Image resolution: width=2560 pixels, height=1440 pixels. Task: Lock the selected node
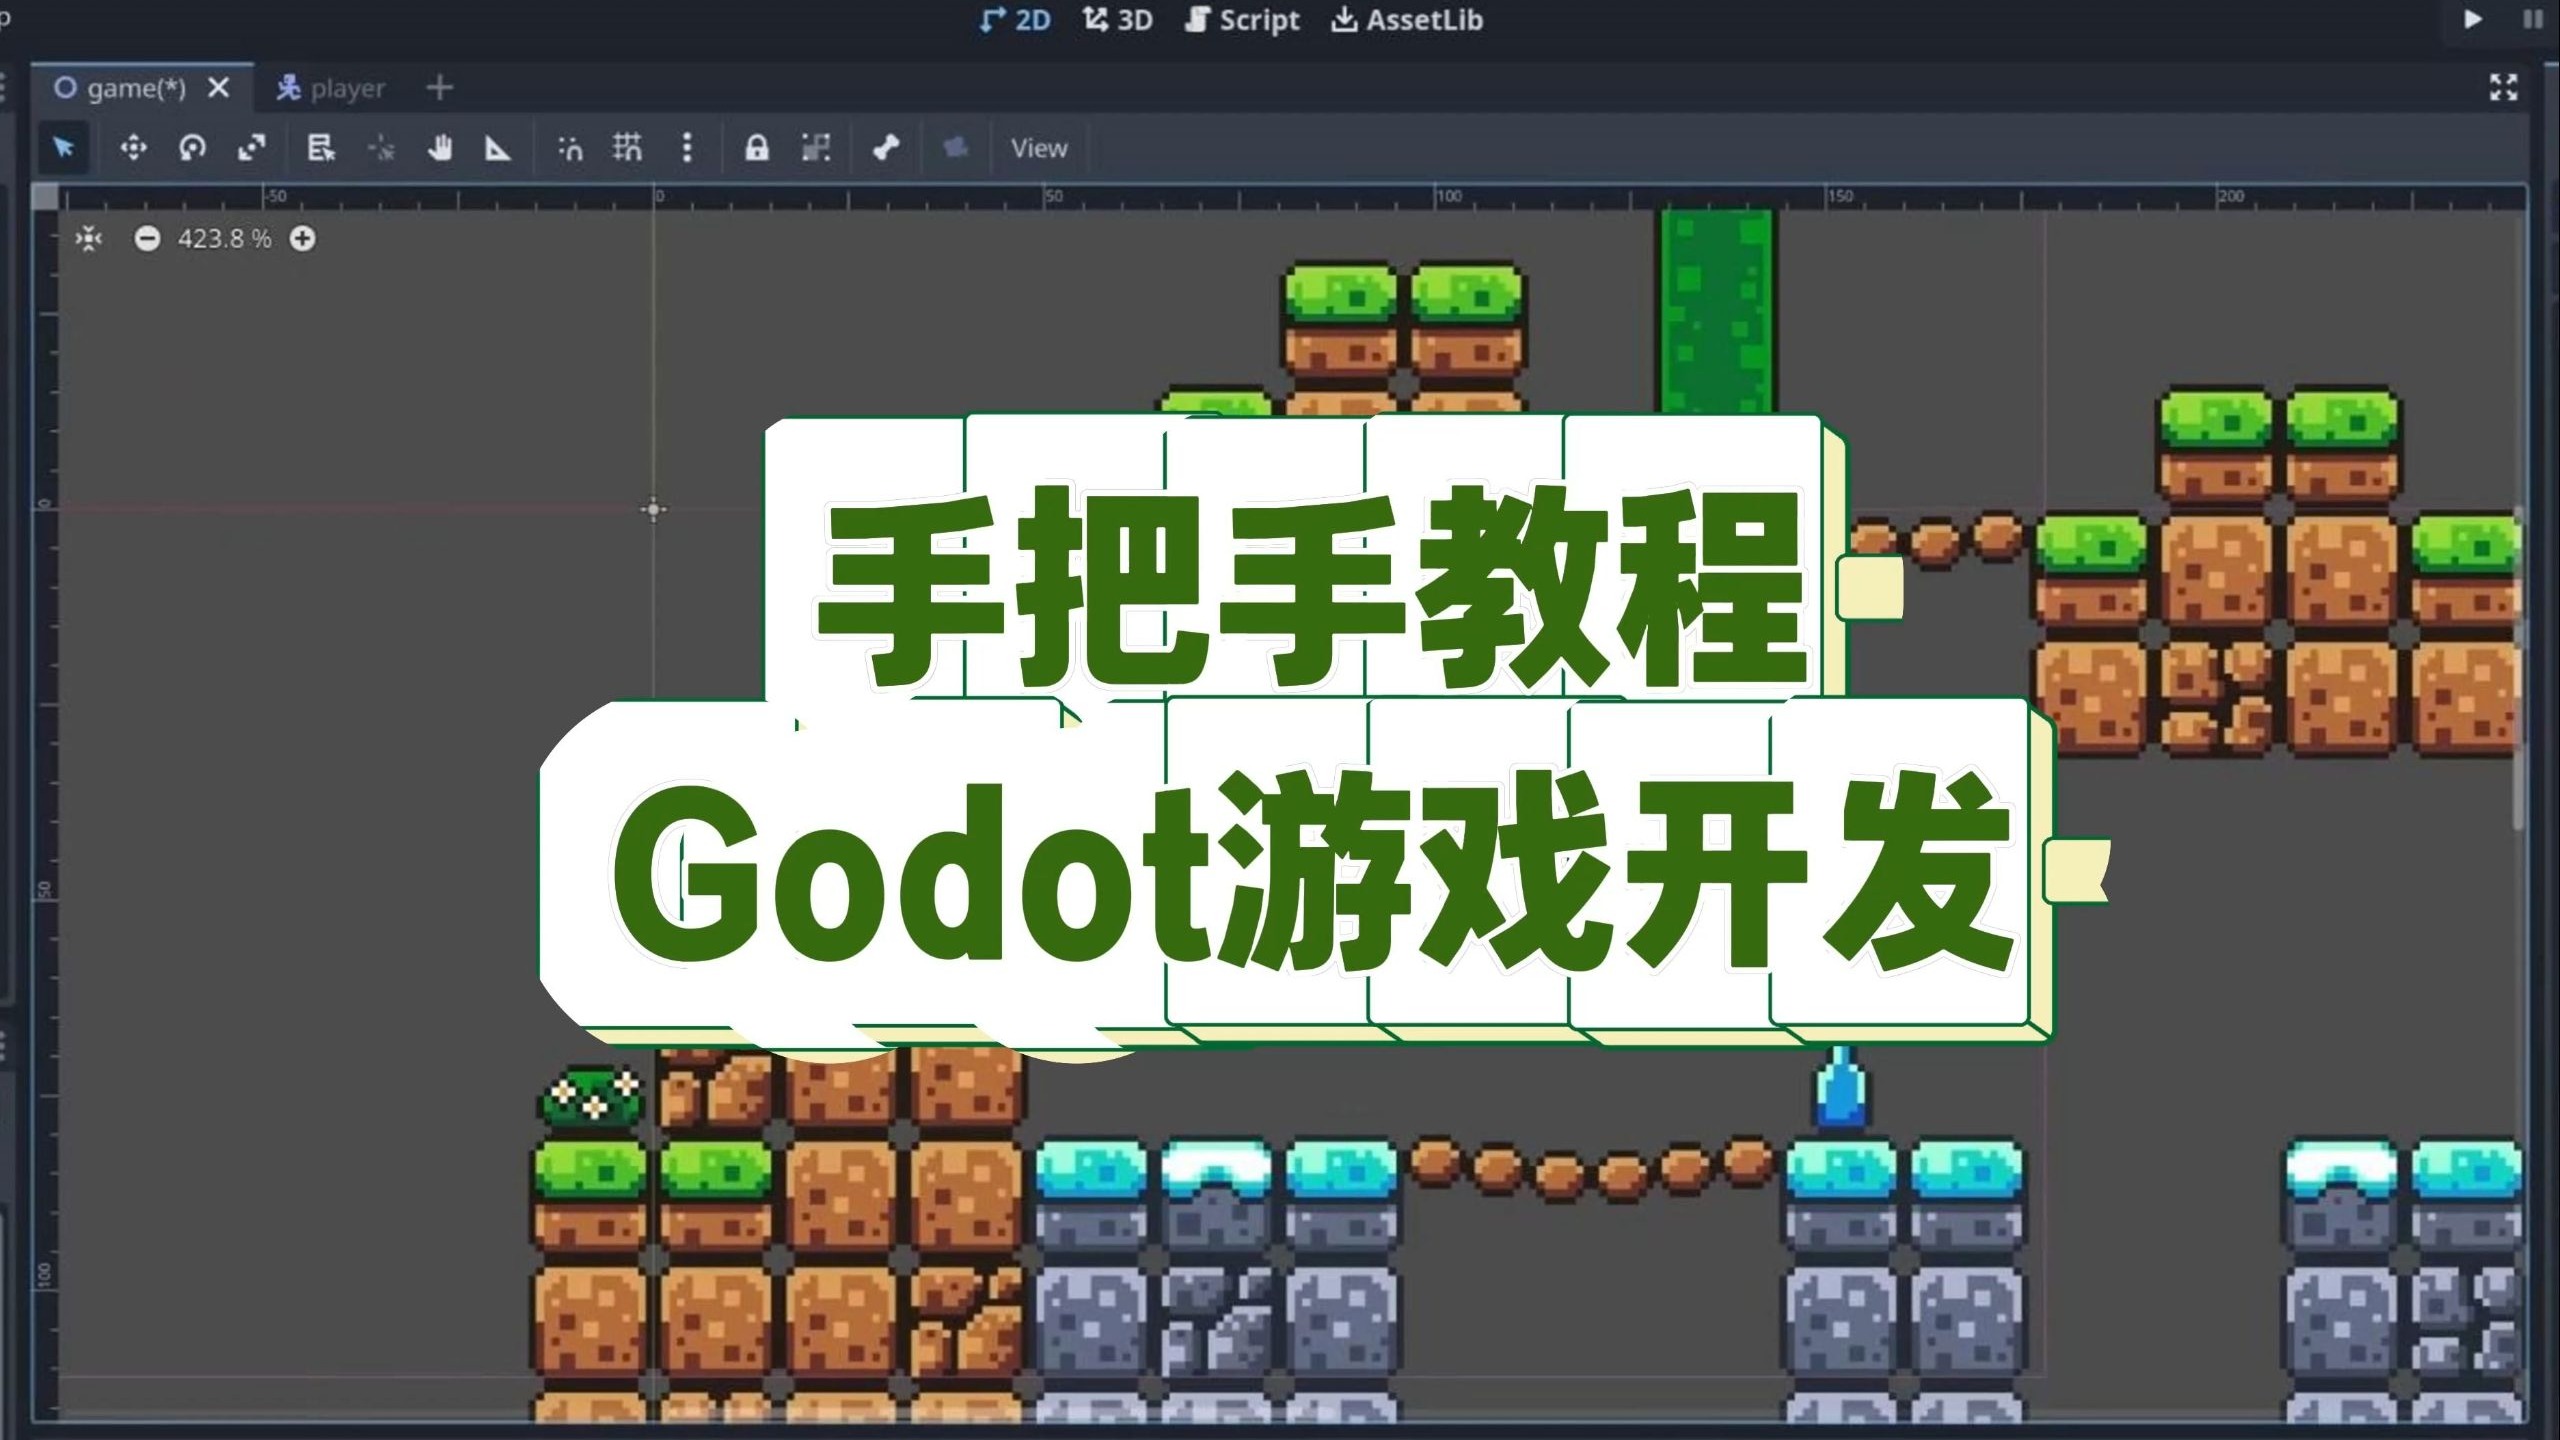point(756,148)
